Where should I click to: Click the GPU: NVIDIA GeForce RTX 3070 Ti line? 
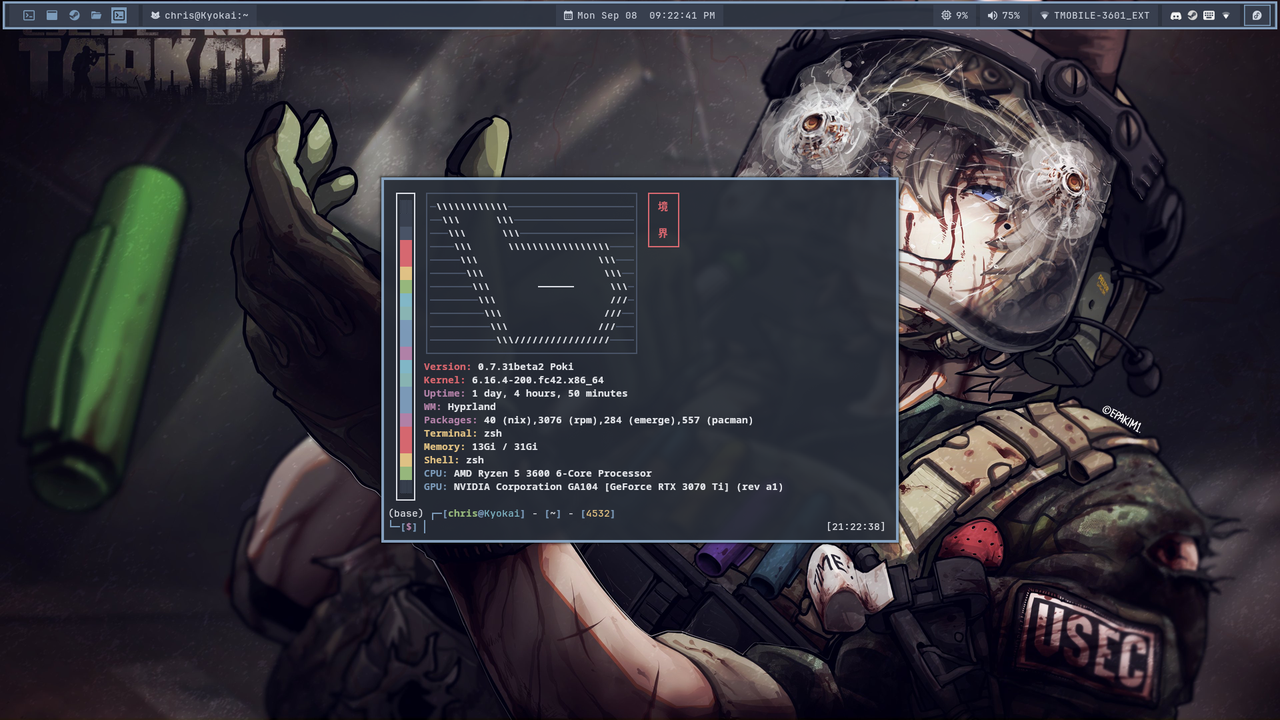point(604,487)
